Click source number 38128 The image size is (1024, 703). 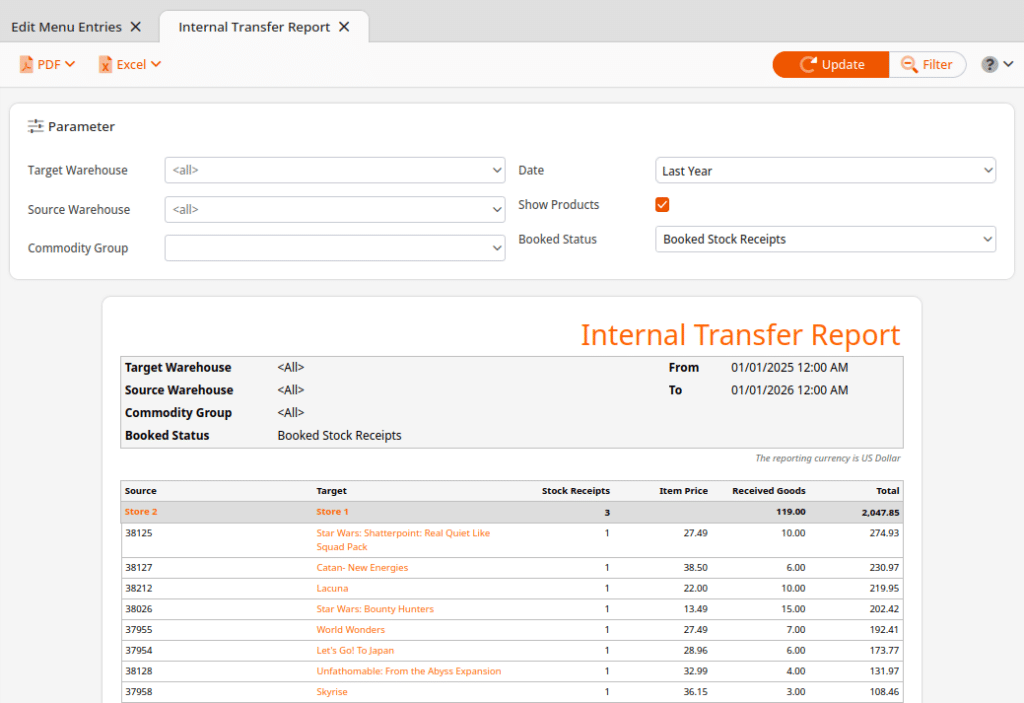pos(138,671)
